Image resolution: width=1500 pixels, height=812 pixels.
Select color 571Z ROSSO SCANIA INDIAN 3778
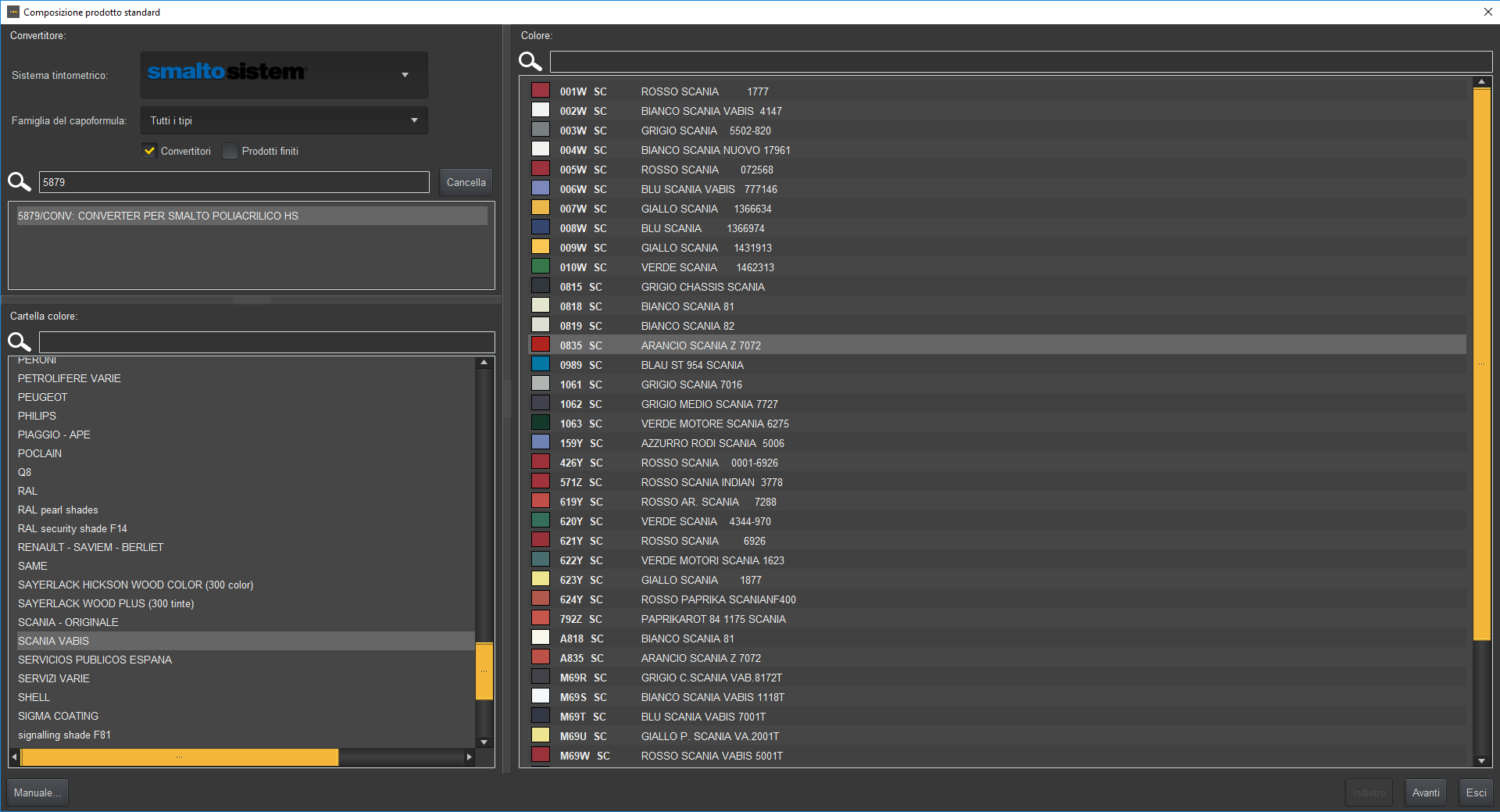coord(997,481)
